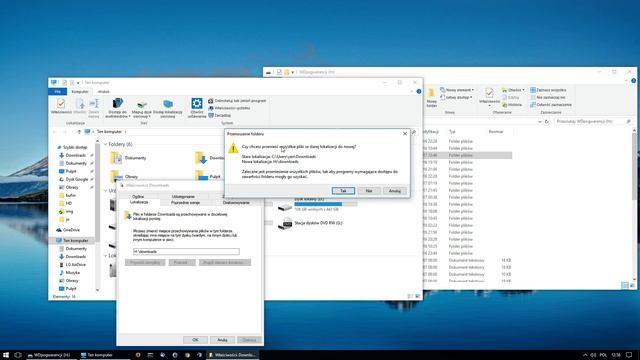Viewport: 640px width, 360px height.
Task: Sort by the Typ column header
Action: [452, 132]
